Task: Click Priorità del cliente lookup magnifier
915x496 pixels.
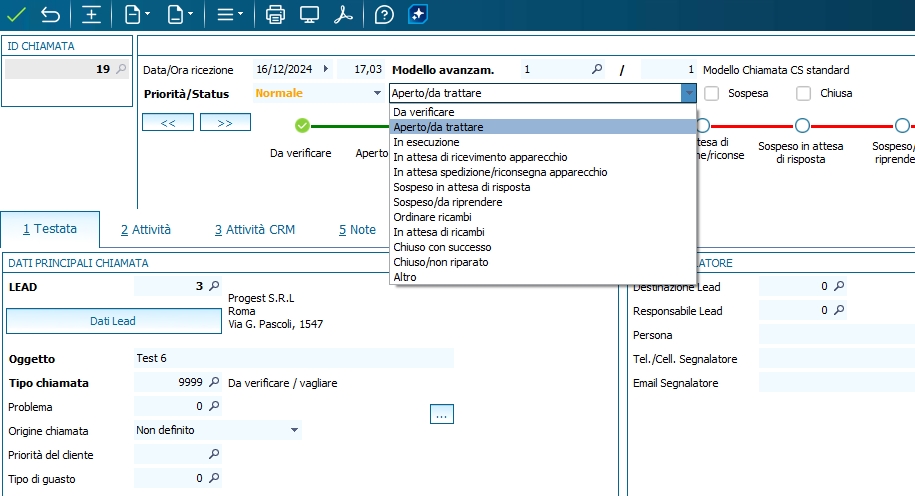Action: click(214, 453)
